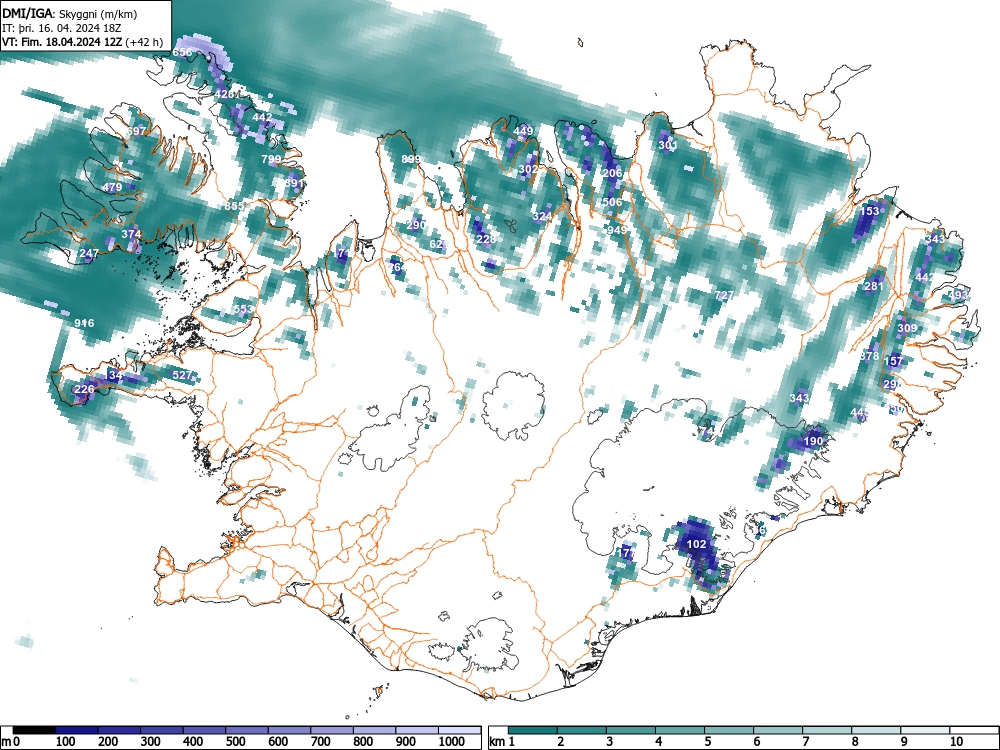Viewport: 1000px width, 750px height.
Task: Select the black swatch between 0 and 100 m
Action: click(34, 730)
